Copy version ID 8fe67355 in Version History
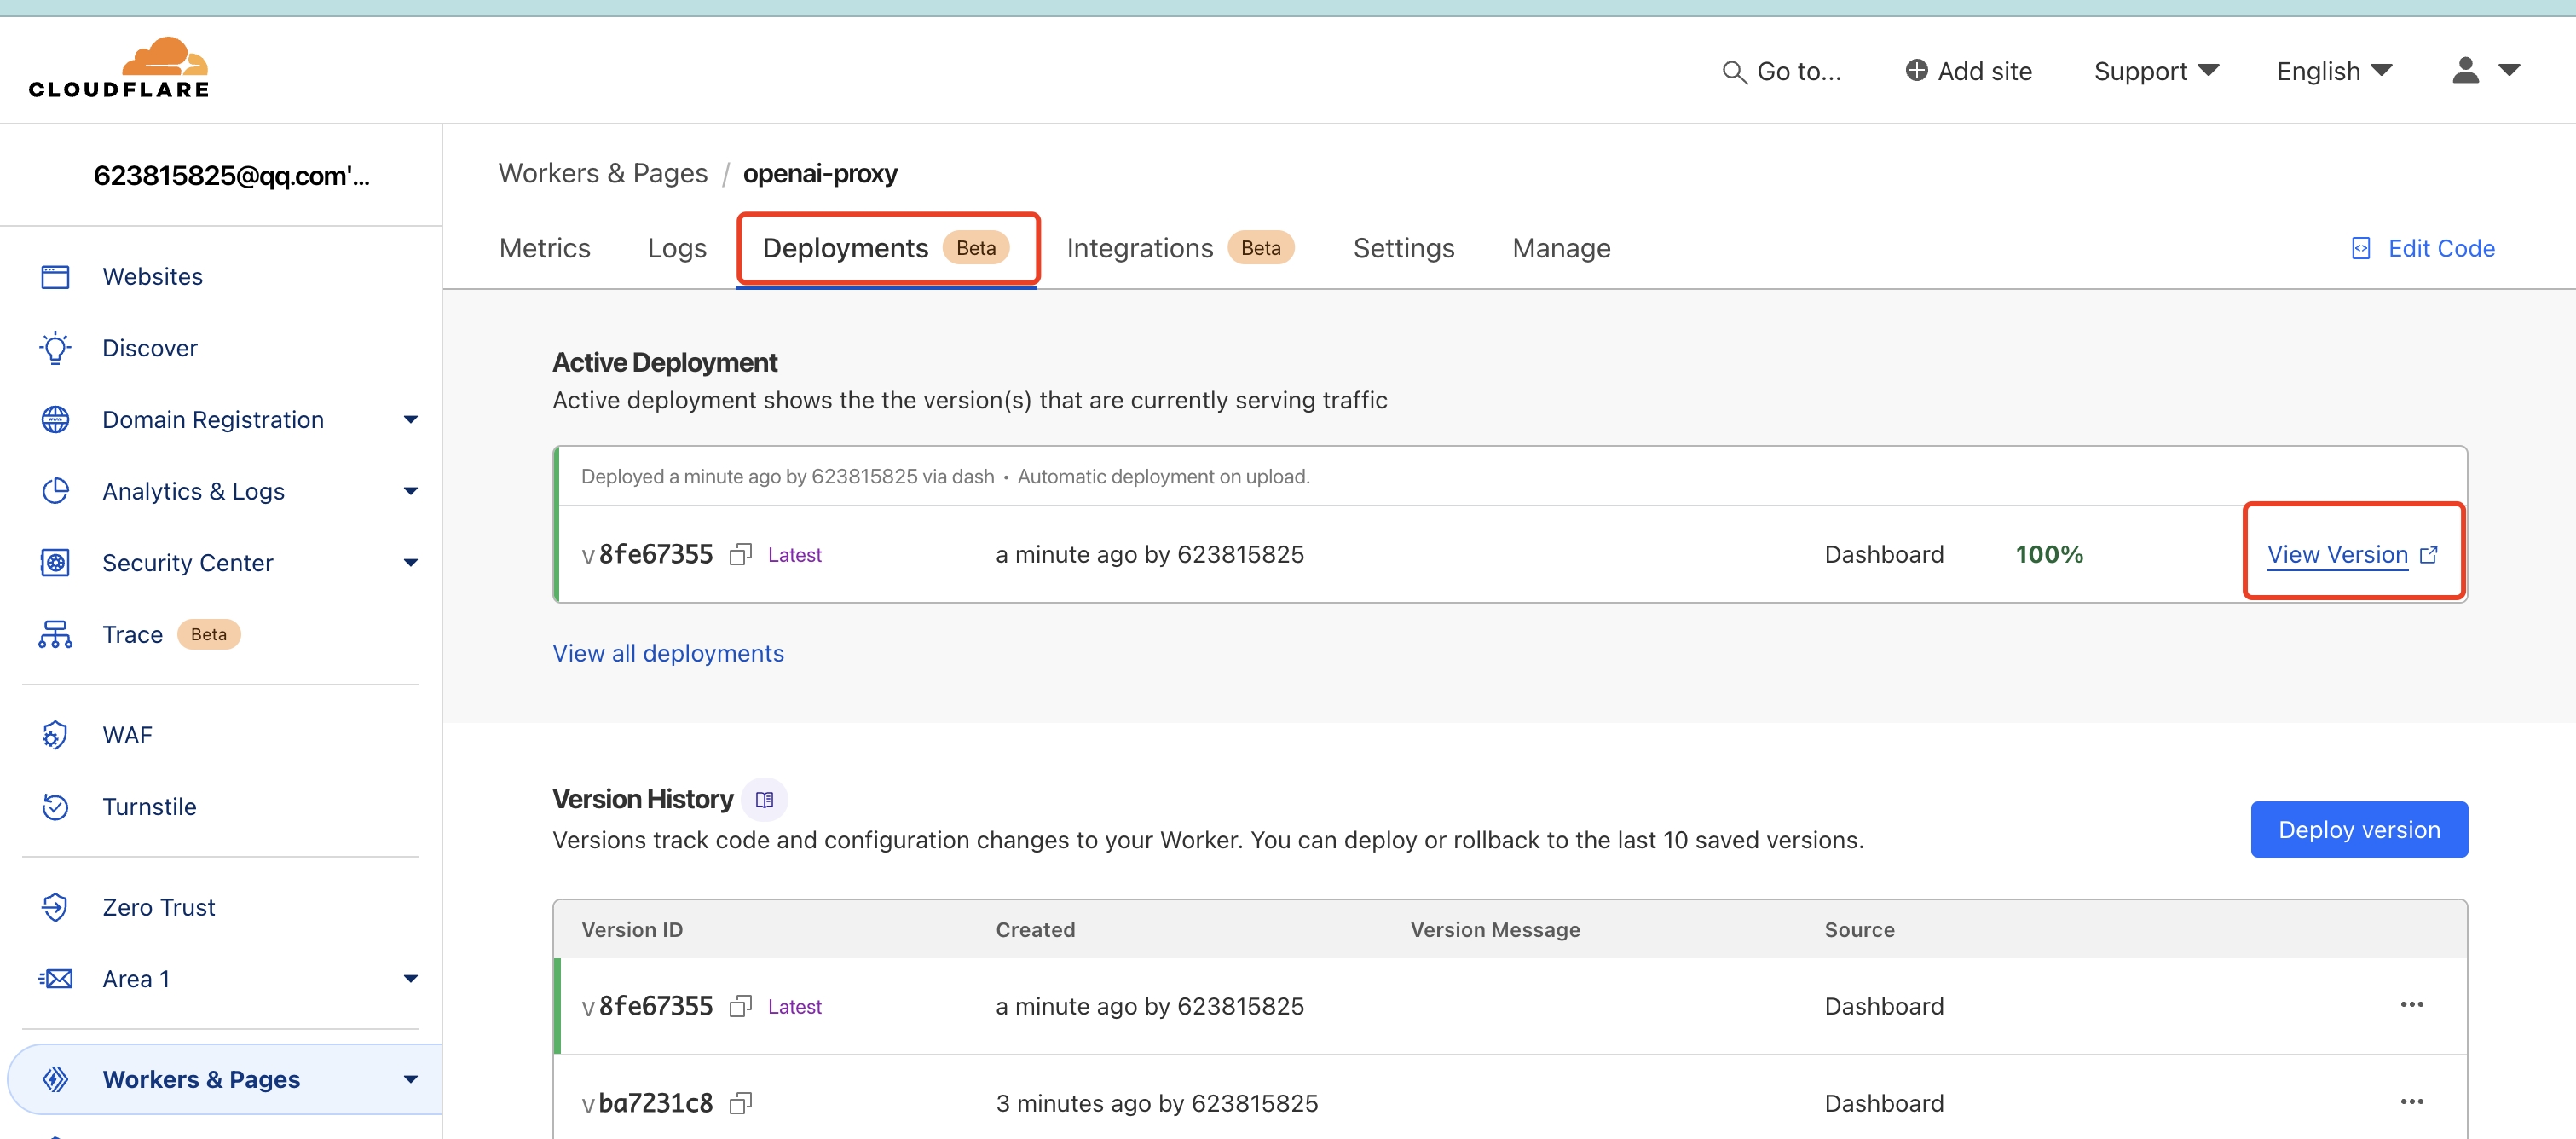2576x1139 pixels. pyautogui.click(x=740, y=1007)
